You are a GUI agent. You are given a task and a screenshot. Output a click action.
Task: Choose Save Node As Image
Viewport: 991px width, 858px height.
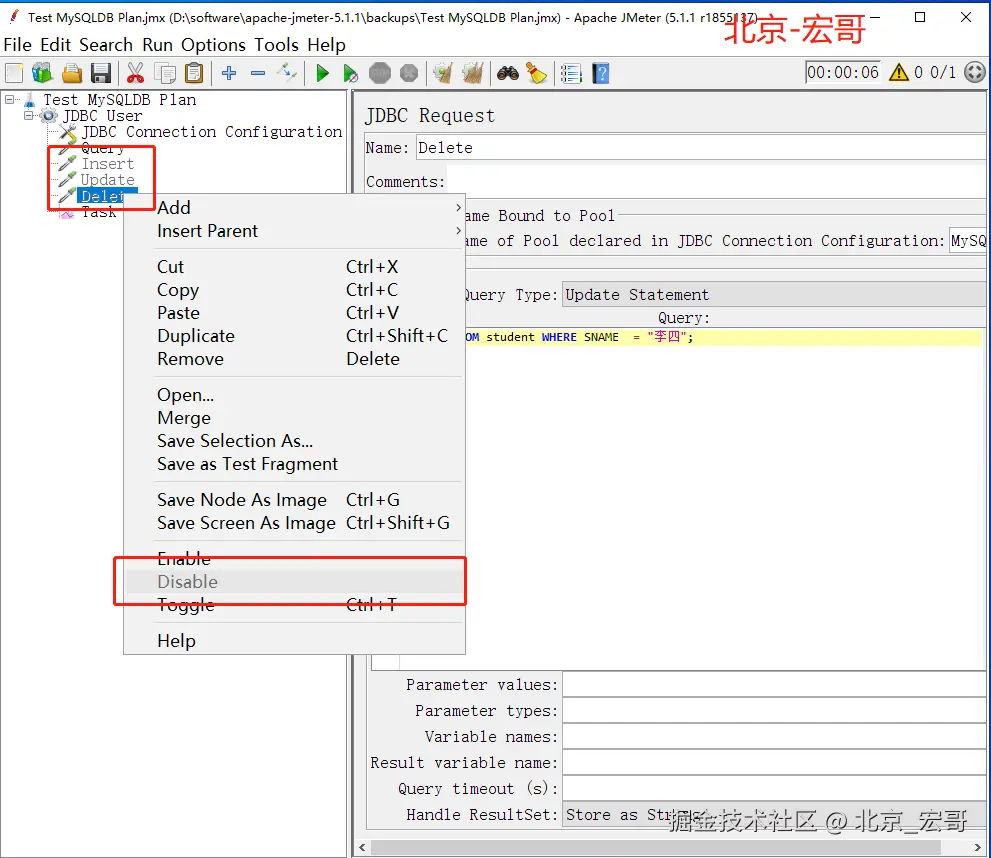click(x=295, y=500)
